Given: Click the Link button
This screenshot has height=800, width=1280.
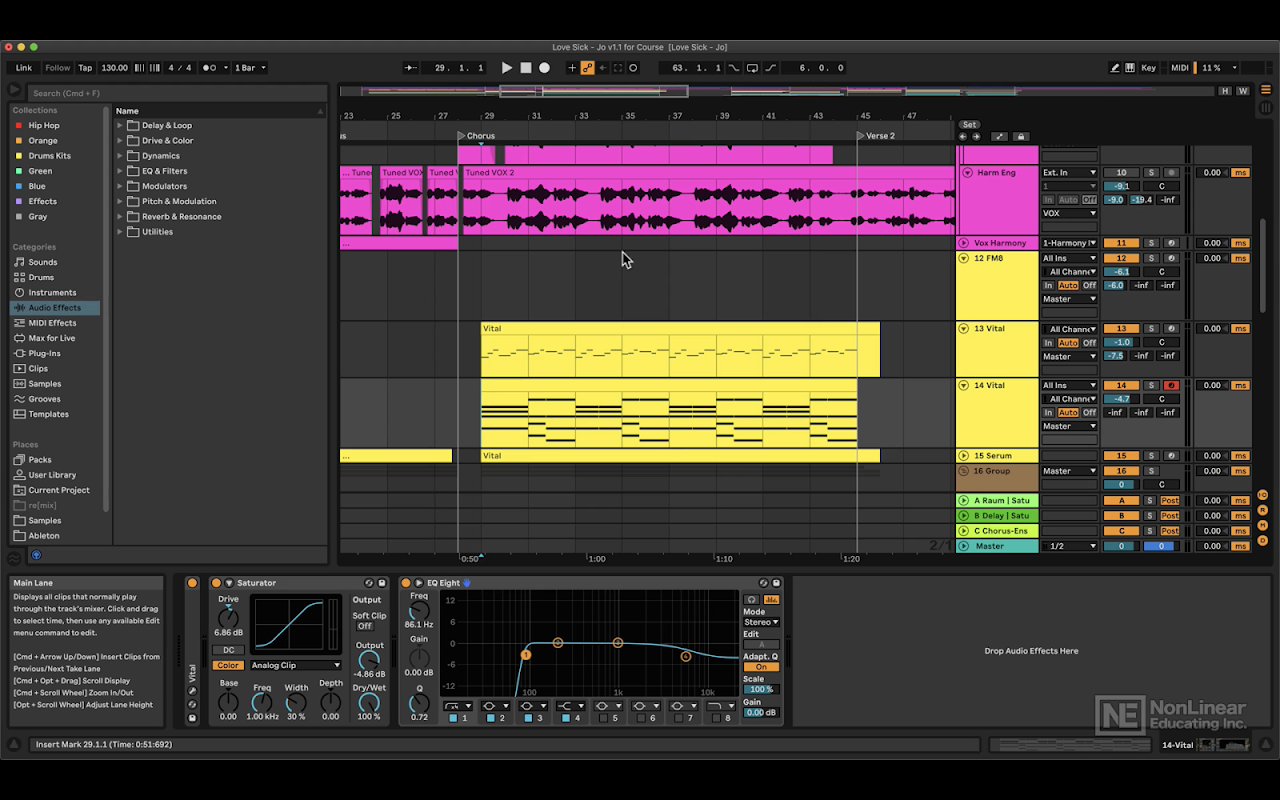Looking at the screenshot, I should pos(24,68).
